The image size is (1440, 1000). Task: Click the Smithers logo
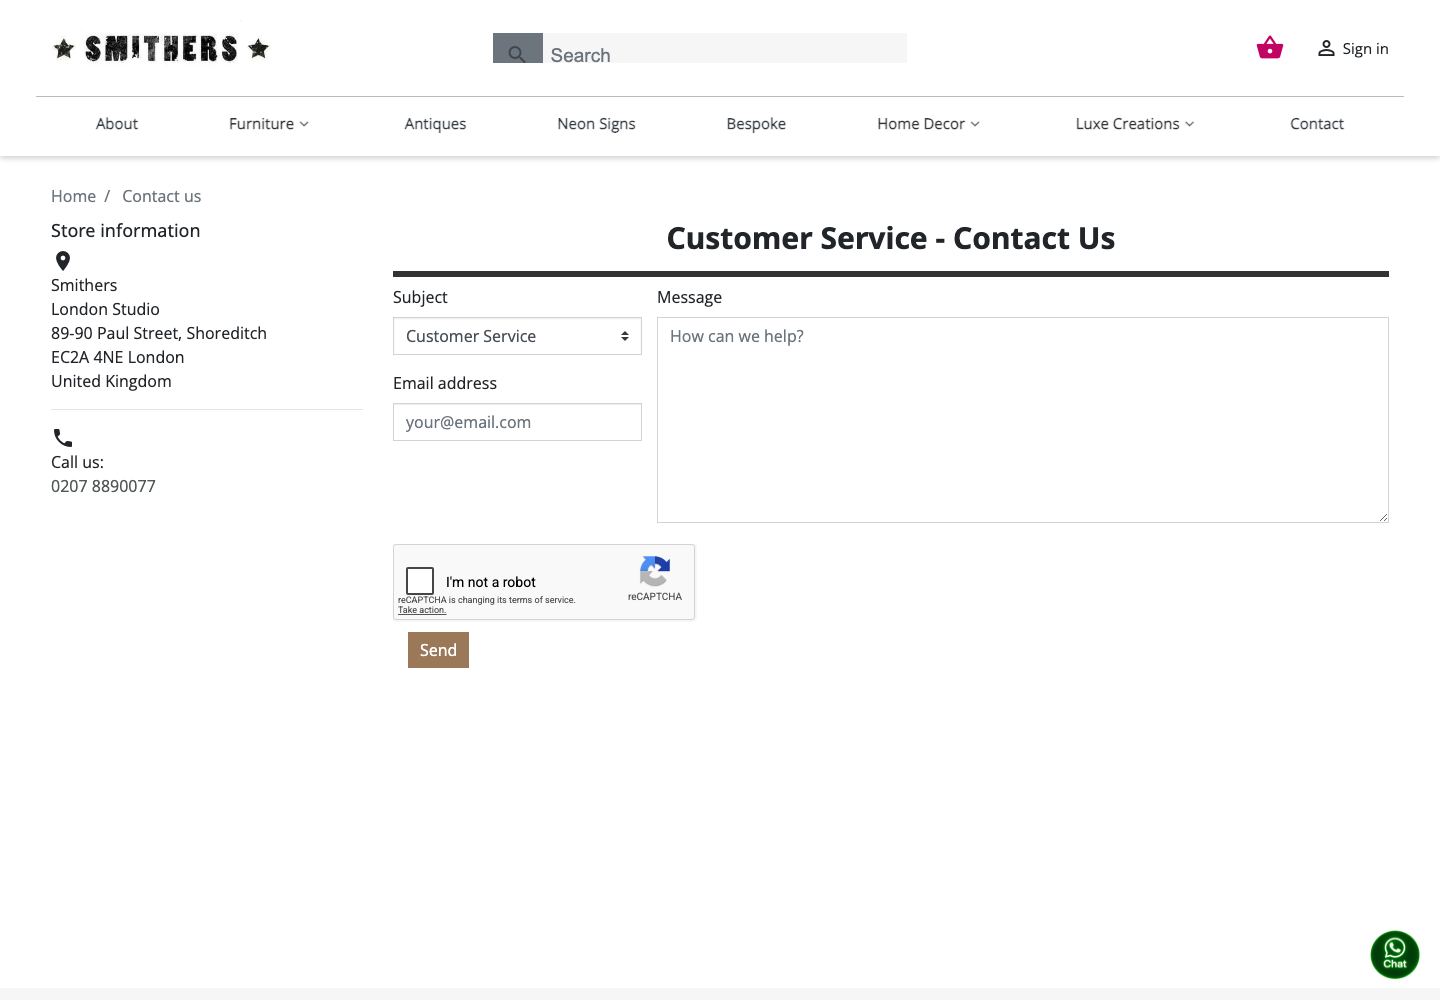click(x=161, y=48)
